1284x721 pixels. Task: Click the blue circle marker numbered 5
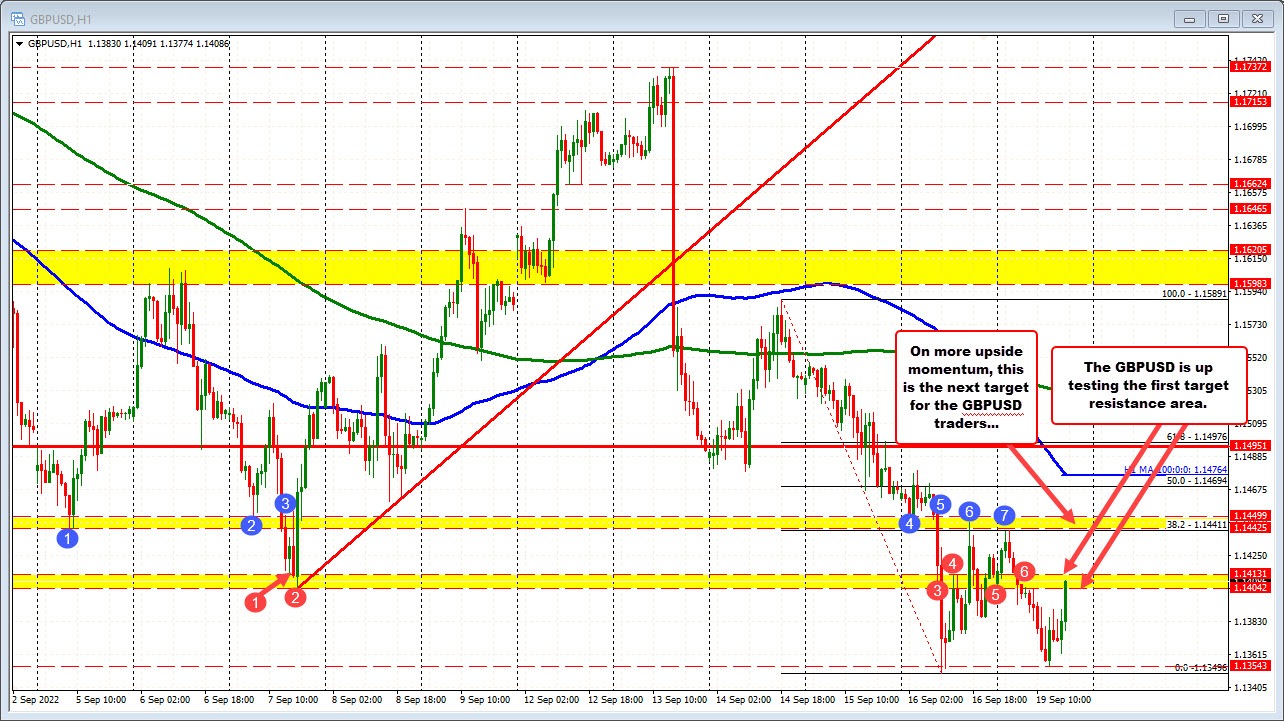point(939,505)
